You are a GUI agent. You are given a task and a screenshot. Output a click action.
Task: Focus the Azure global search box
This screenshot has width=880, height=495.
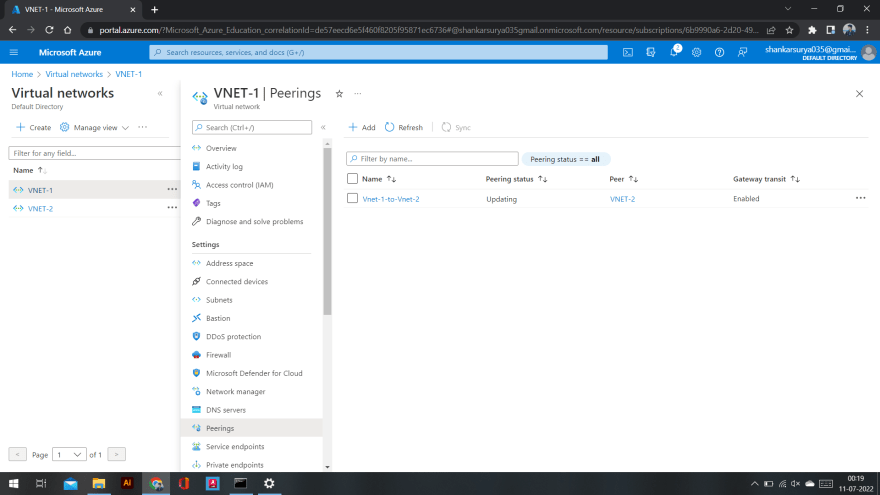(378, 52)
